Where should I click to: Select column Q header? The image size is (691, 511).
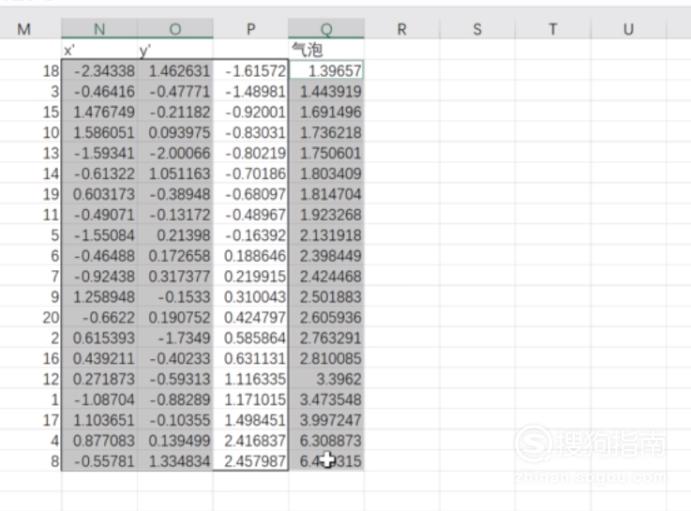click(327, 29)
